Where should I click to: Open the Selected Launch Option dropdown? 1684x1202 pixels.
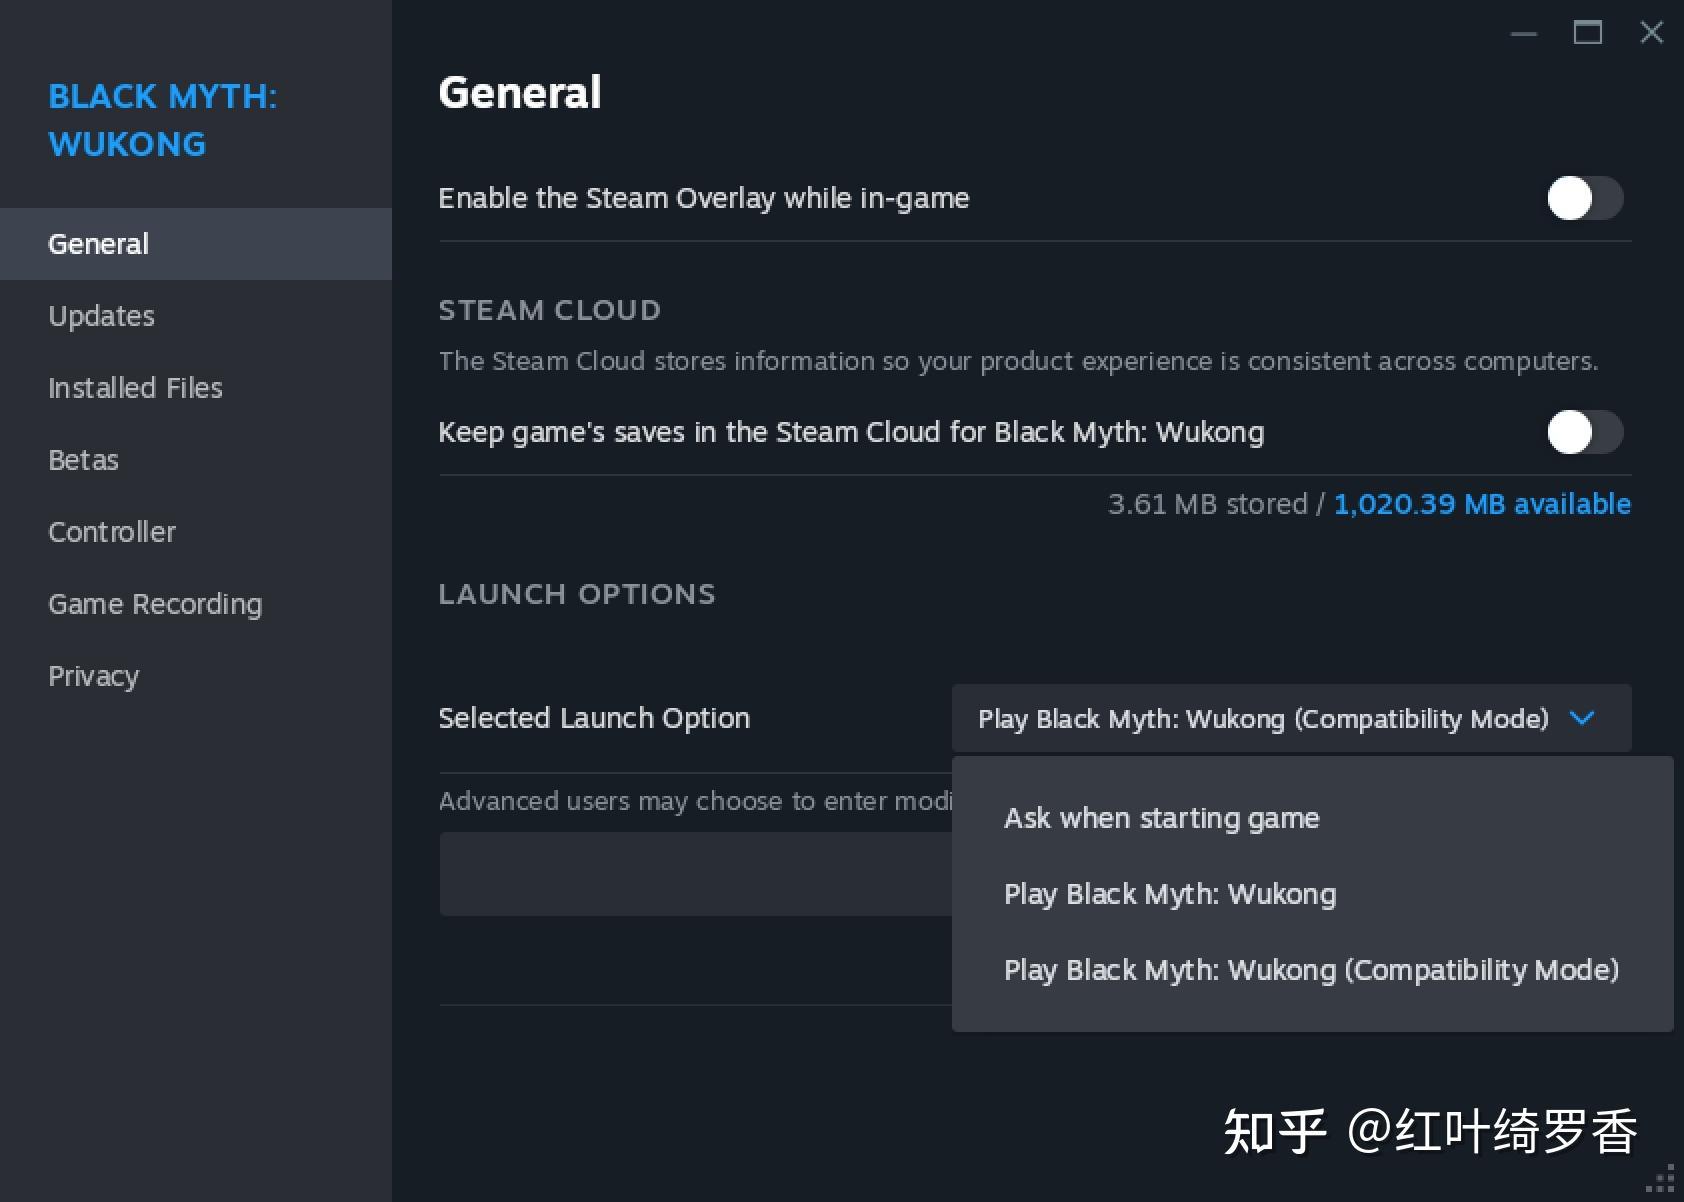pyautogui.click(x=1290, y=718)
